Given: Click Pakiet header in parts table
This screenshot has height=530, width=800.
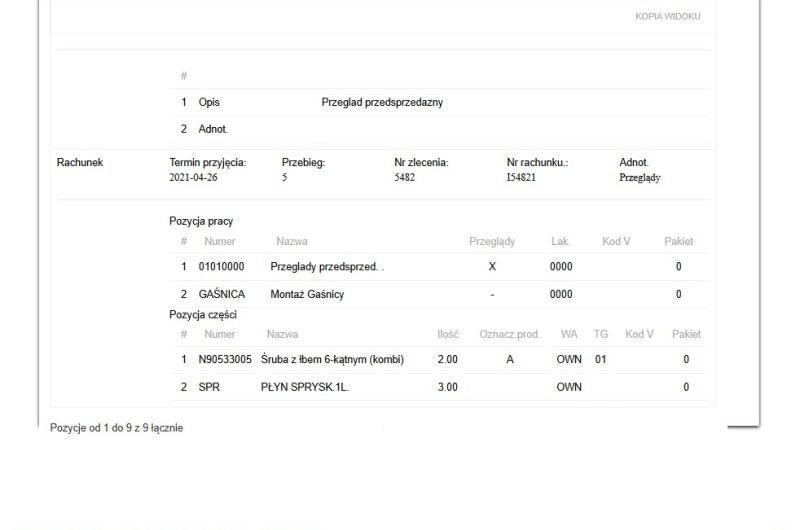Looking at the screenshot, I should [x=686, y=334].
